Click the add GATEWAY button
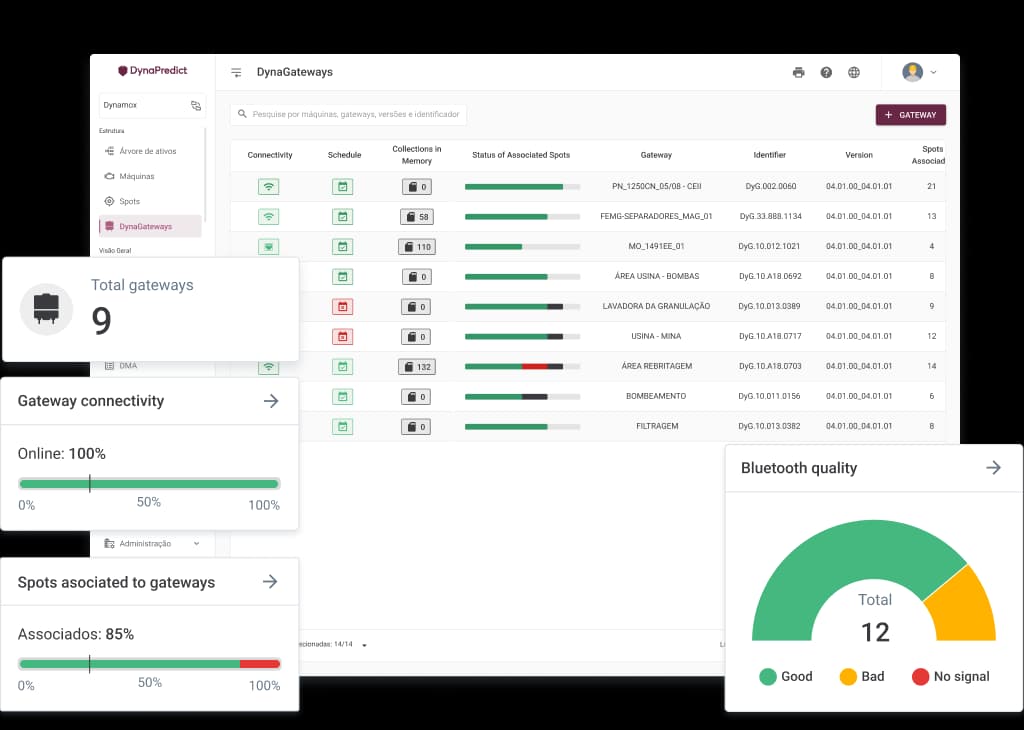This screenshot has width=1024, height=730. point(910,115)
